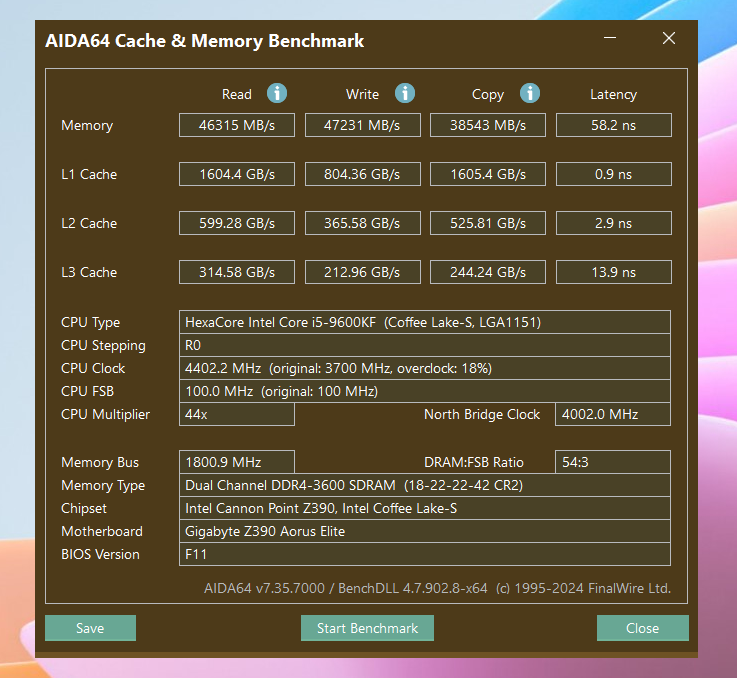The height and width of the screenshot is (678, 737).
Task: Click AIDA64 v7.35.7000 version footer text
Action: pyautogui.click(x=437, y=588)
